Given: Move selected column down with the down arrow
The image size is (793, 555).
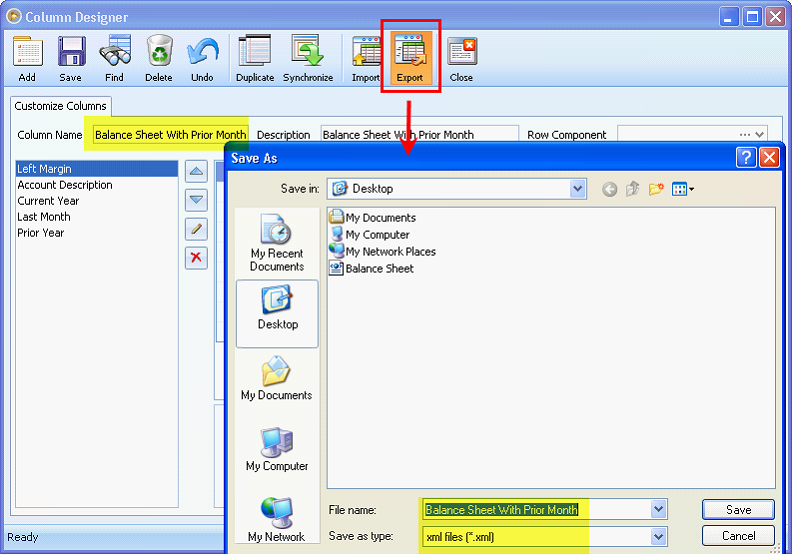Looking at the screenshot, I should pos(196,200).
